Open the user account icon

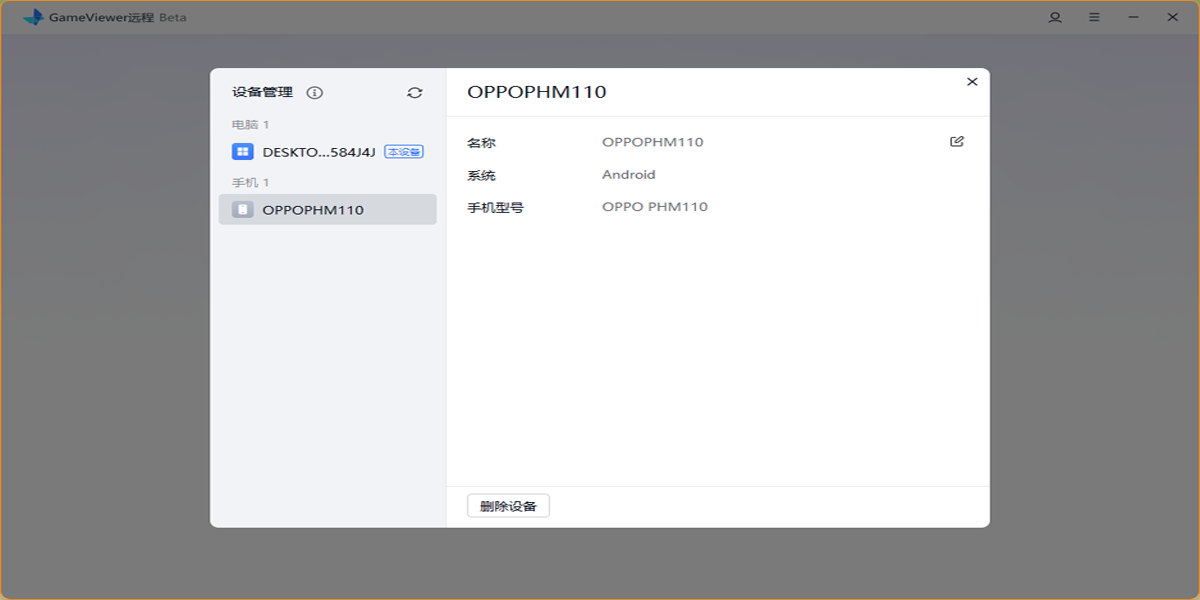pos(1055,17)
